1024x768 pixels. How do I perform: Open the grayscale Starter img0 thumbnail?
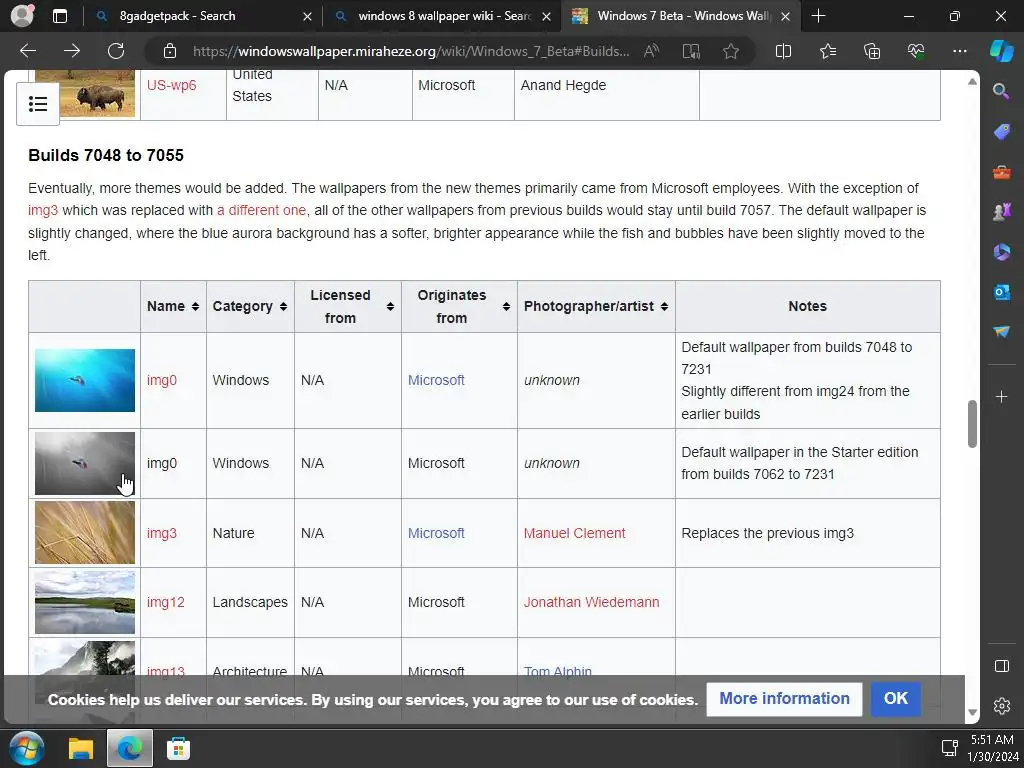pos(85,463)
